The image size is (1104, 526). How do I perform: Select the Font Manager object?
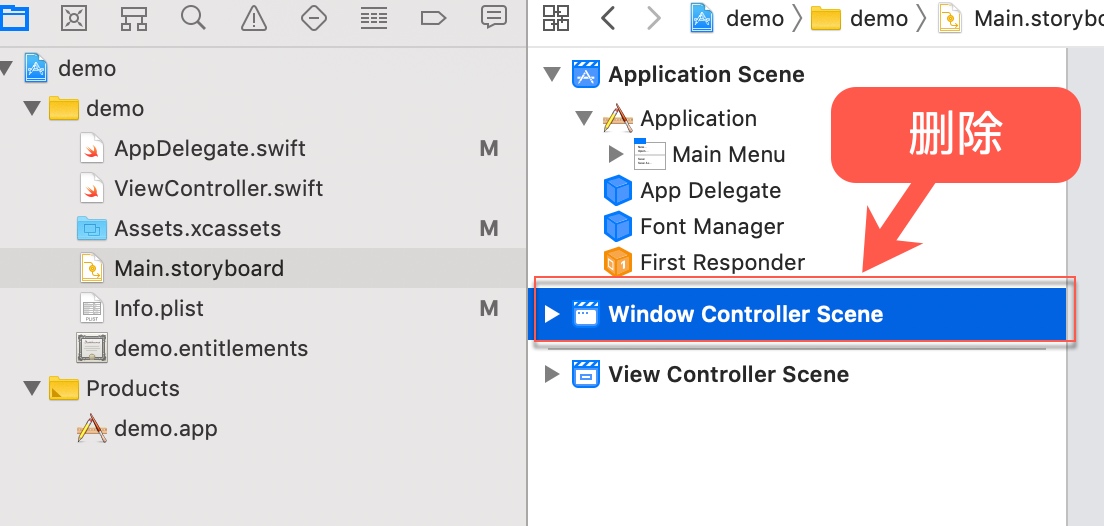point(712,226)
